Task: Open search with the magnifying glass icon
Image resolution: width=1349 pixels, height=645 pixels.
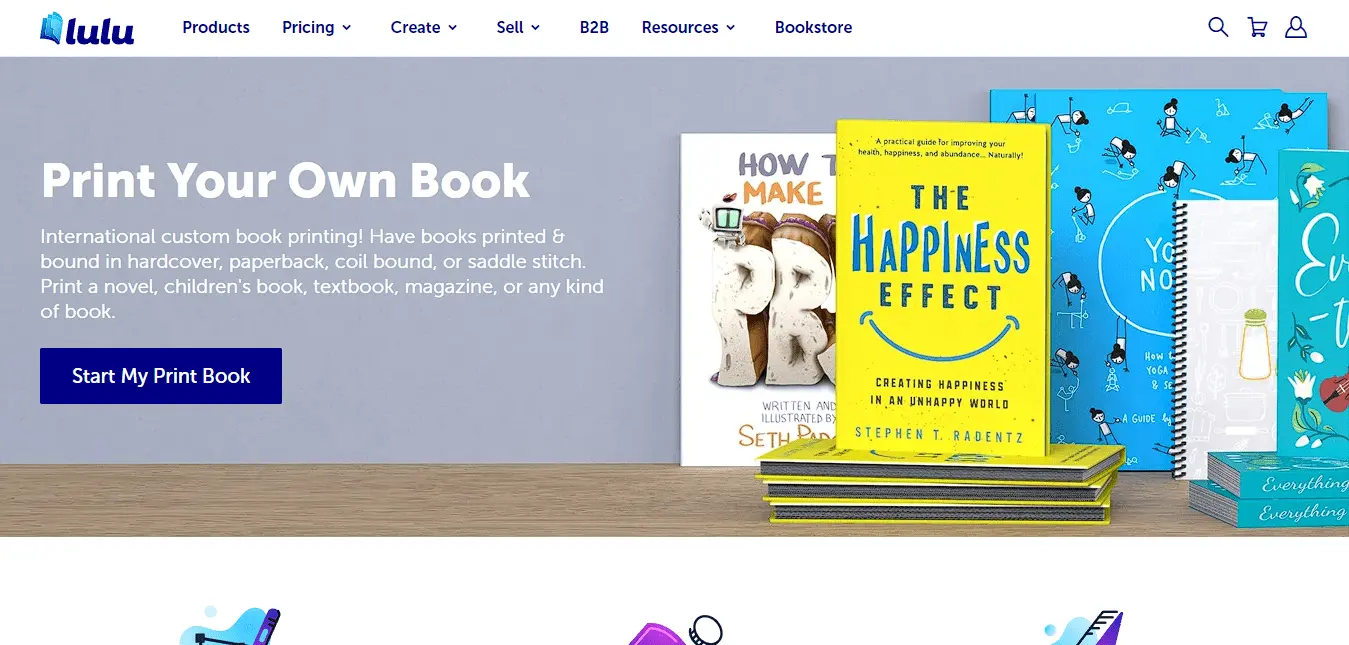Action: click(1217, 27)
